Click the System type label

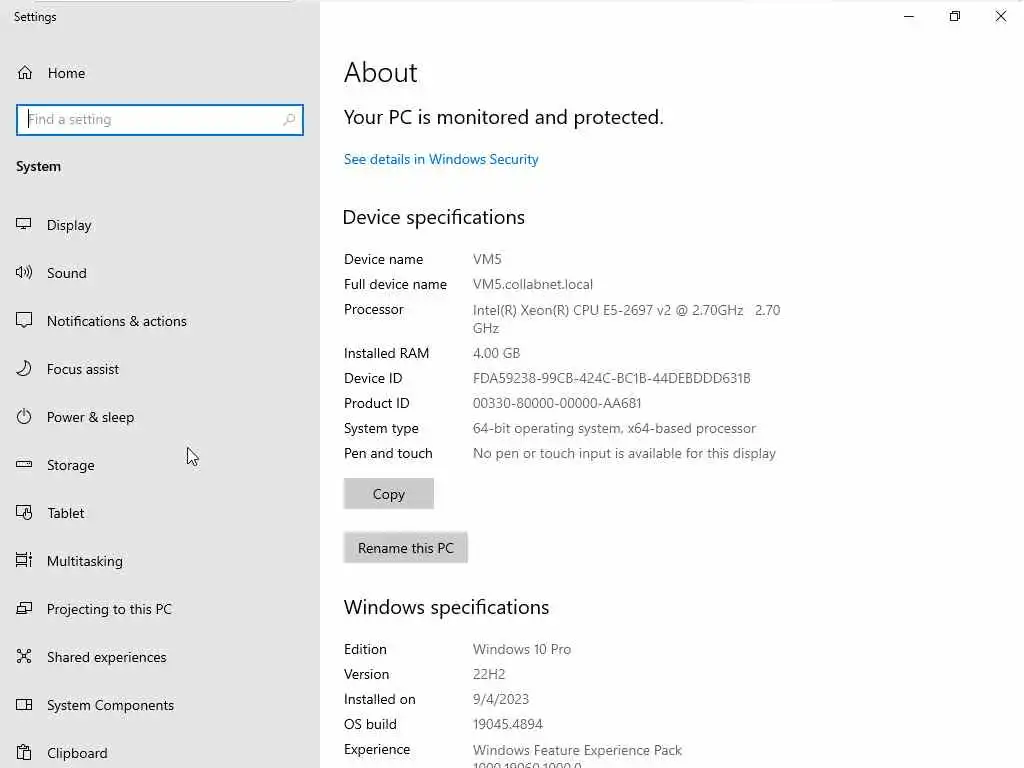pos(381,428)
